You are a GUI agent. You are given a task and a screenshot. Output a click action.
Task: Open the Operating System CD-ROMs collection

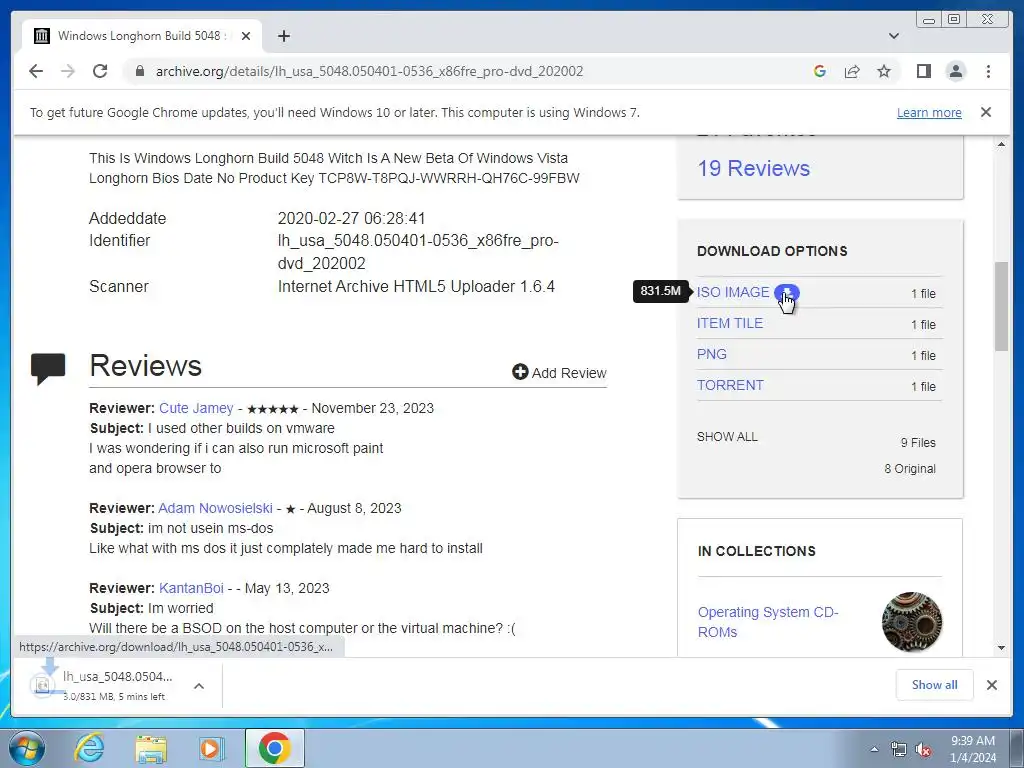768,622
